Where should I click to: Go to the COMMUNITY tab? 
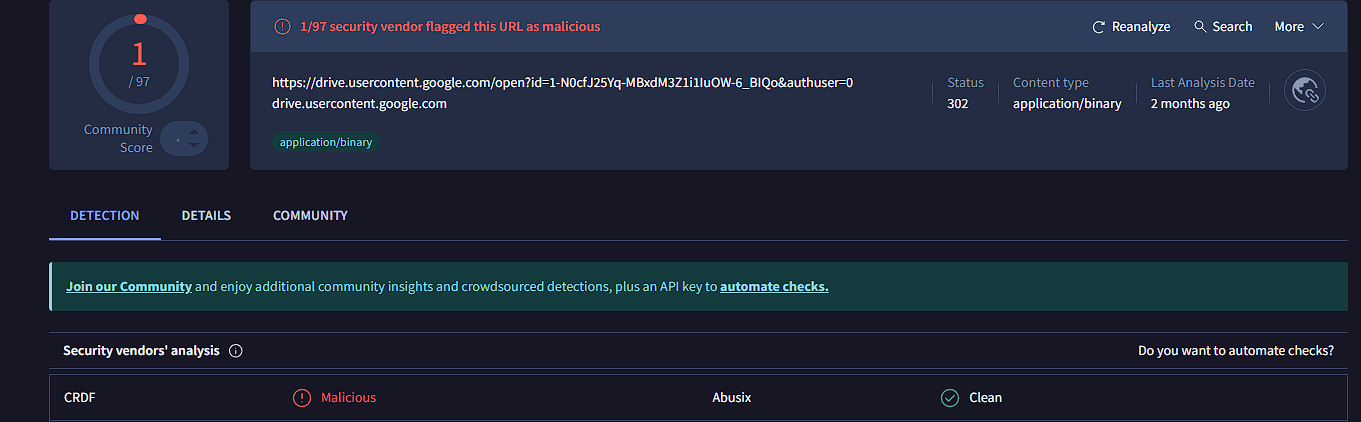click(x=310, y=215)
